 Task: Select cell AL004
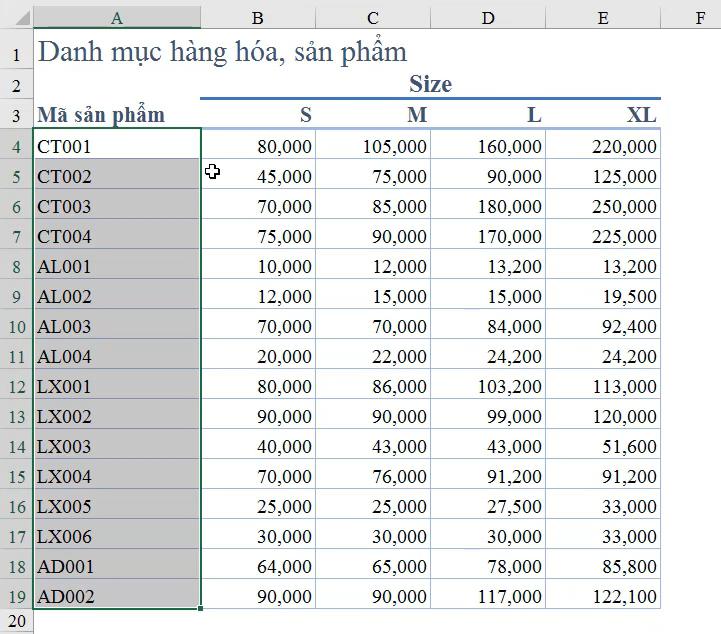click(117, 356)
